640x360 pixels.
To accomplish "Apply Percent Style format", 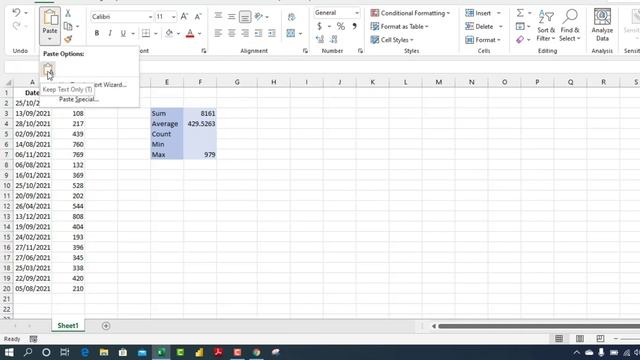I will pyautogui.click(x=341, y=26).
